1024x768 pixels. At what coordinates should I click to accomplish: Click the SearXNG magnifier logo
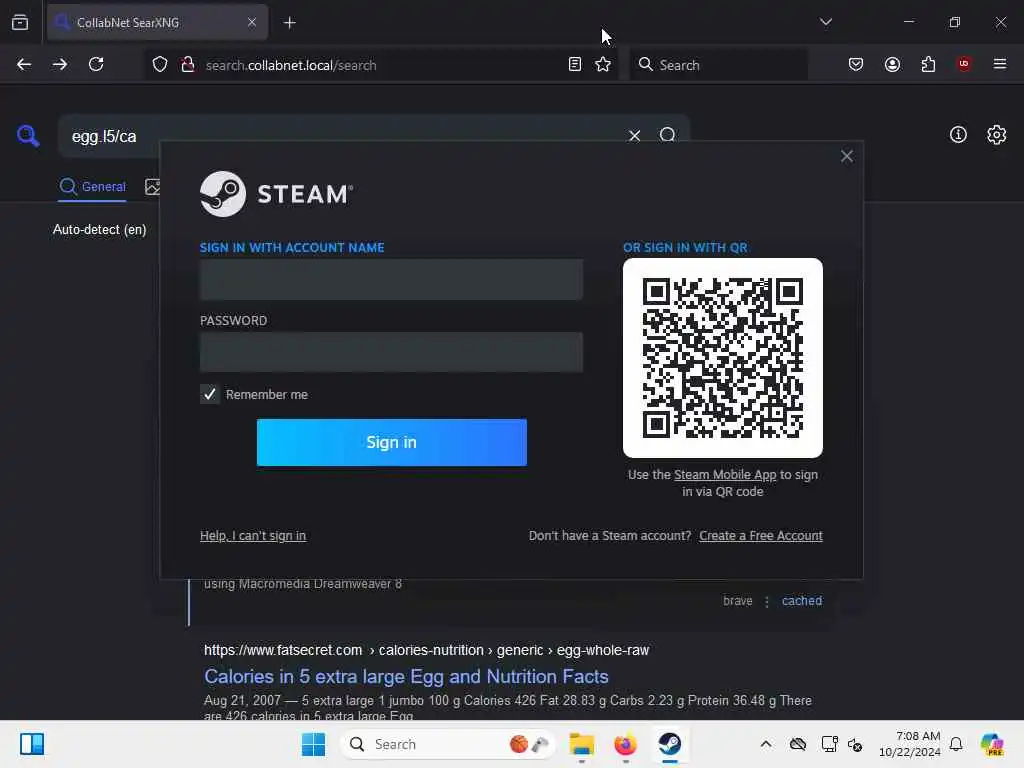point(28,136)
